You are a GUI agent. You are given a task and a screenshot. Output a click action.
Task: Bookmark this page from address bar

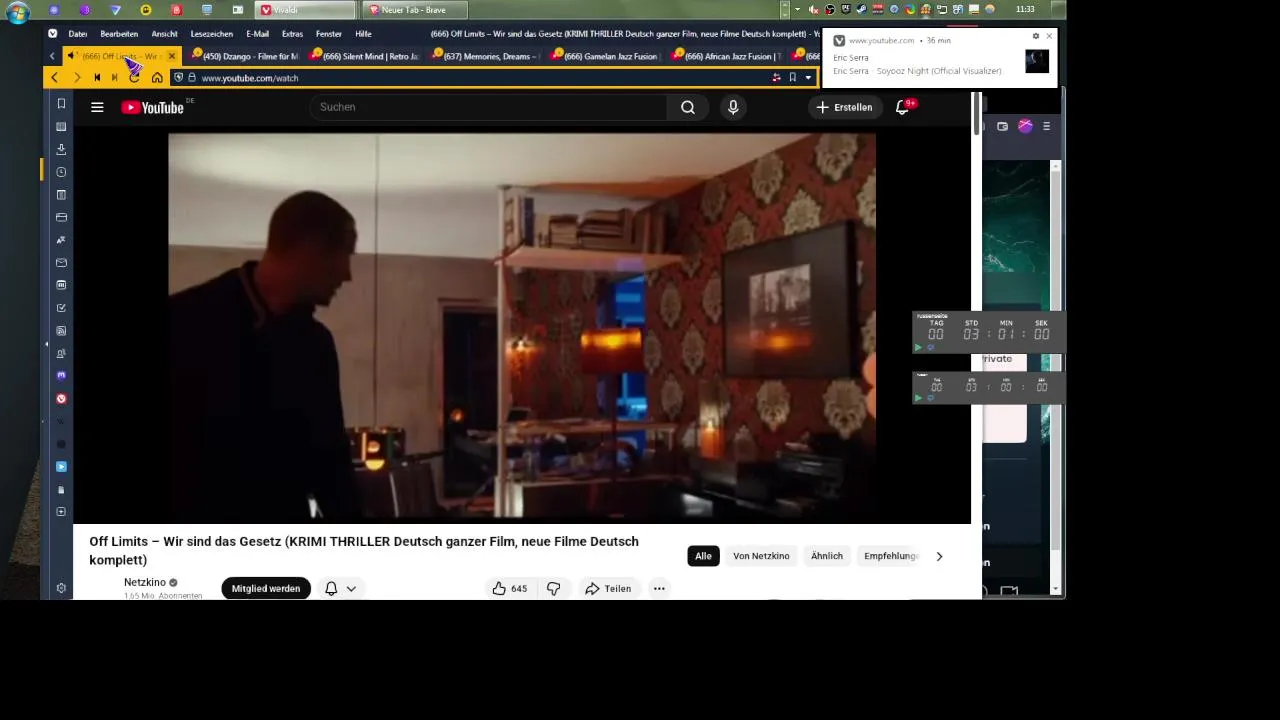(x=792, y=78)
